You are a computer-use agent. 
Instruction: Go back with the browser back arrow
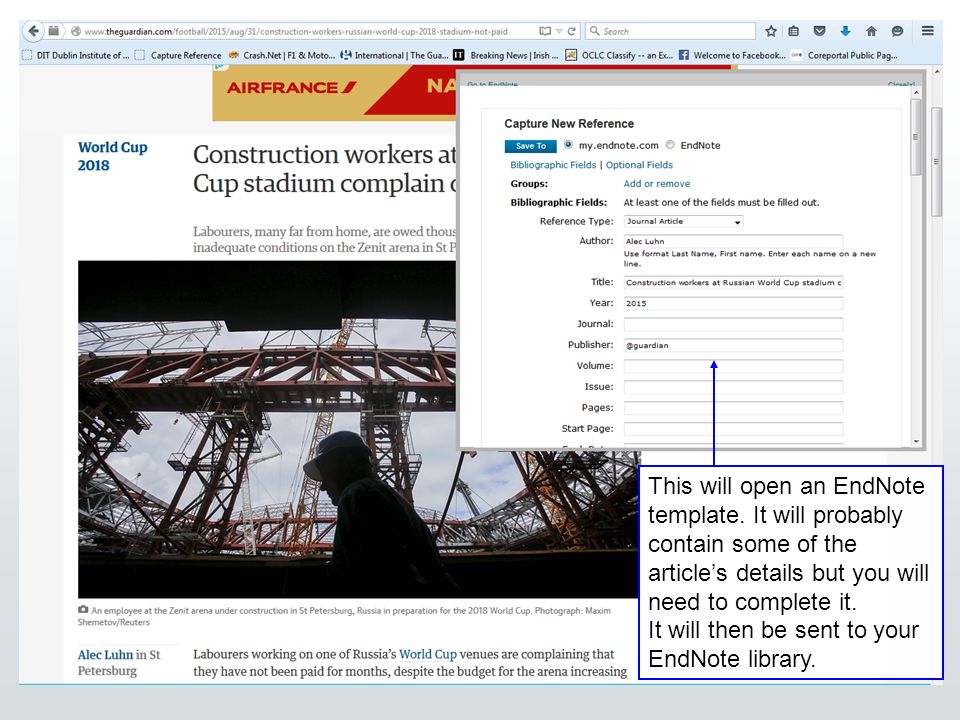[x=33, y=31]
